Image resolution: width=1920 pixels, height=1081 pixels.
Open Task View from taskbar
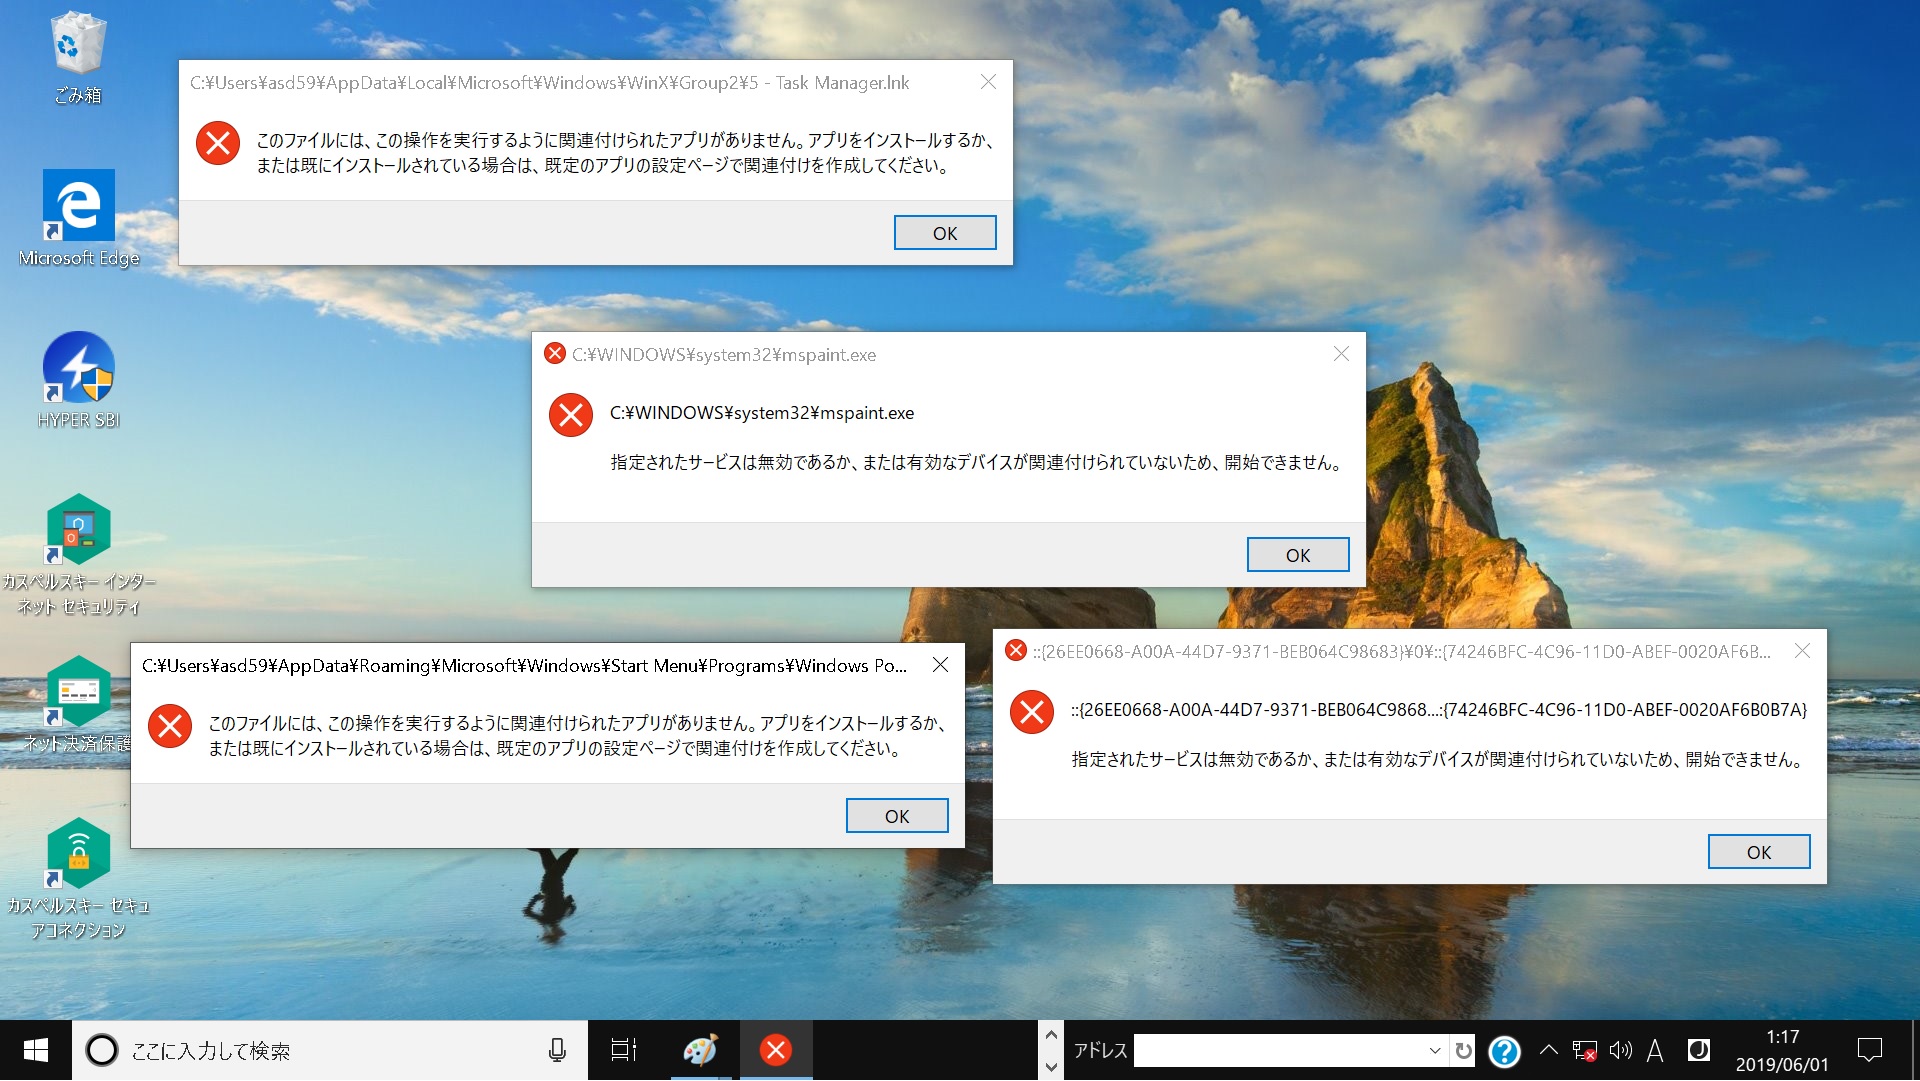click(x=624, y=1050)
